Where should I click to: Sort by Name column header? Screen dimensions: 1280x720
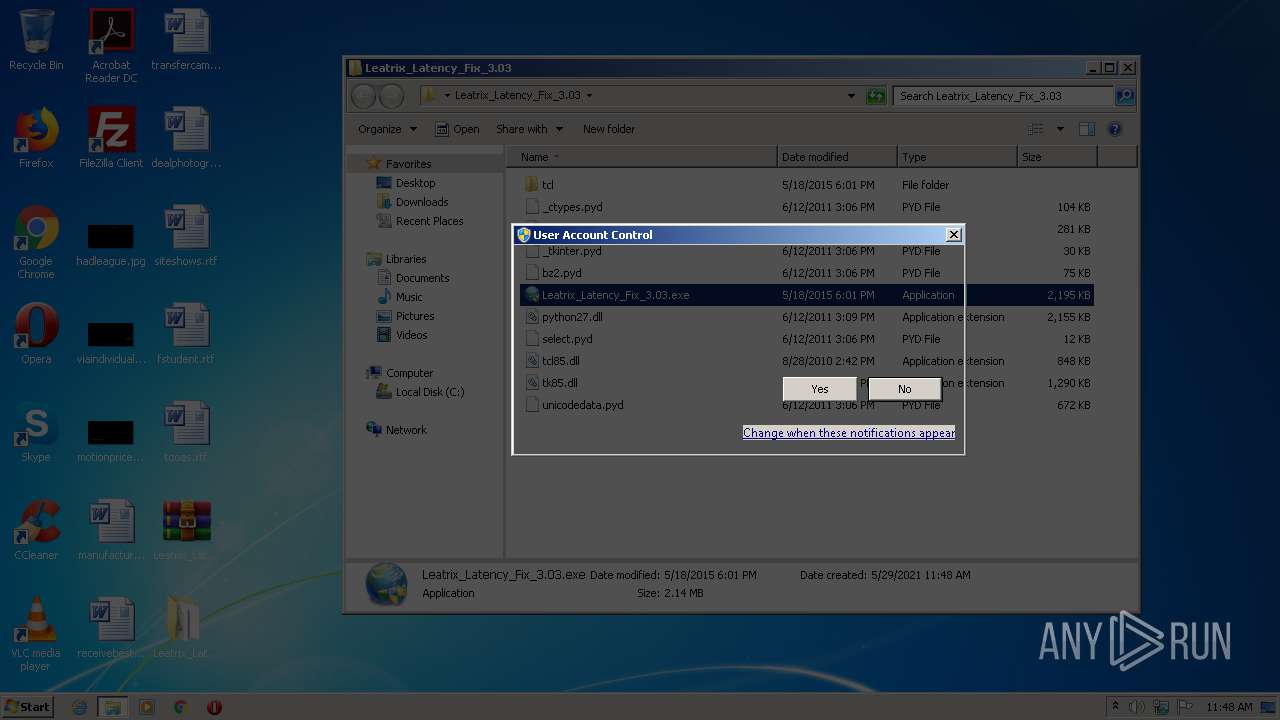pyautogui.click(x=642, y=157)
